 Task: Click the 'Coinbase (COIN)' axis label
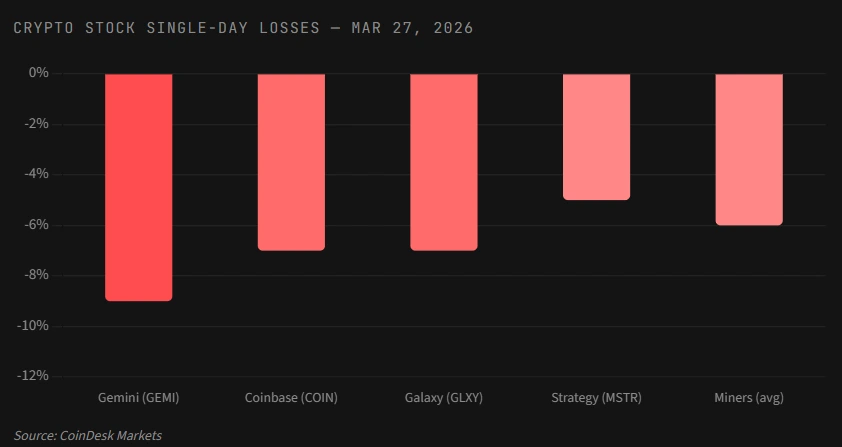click(291, 398)
